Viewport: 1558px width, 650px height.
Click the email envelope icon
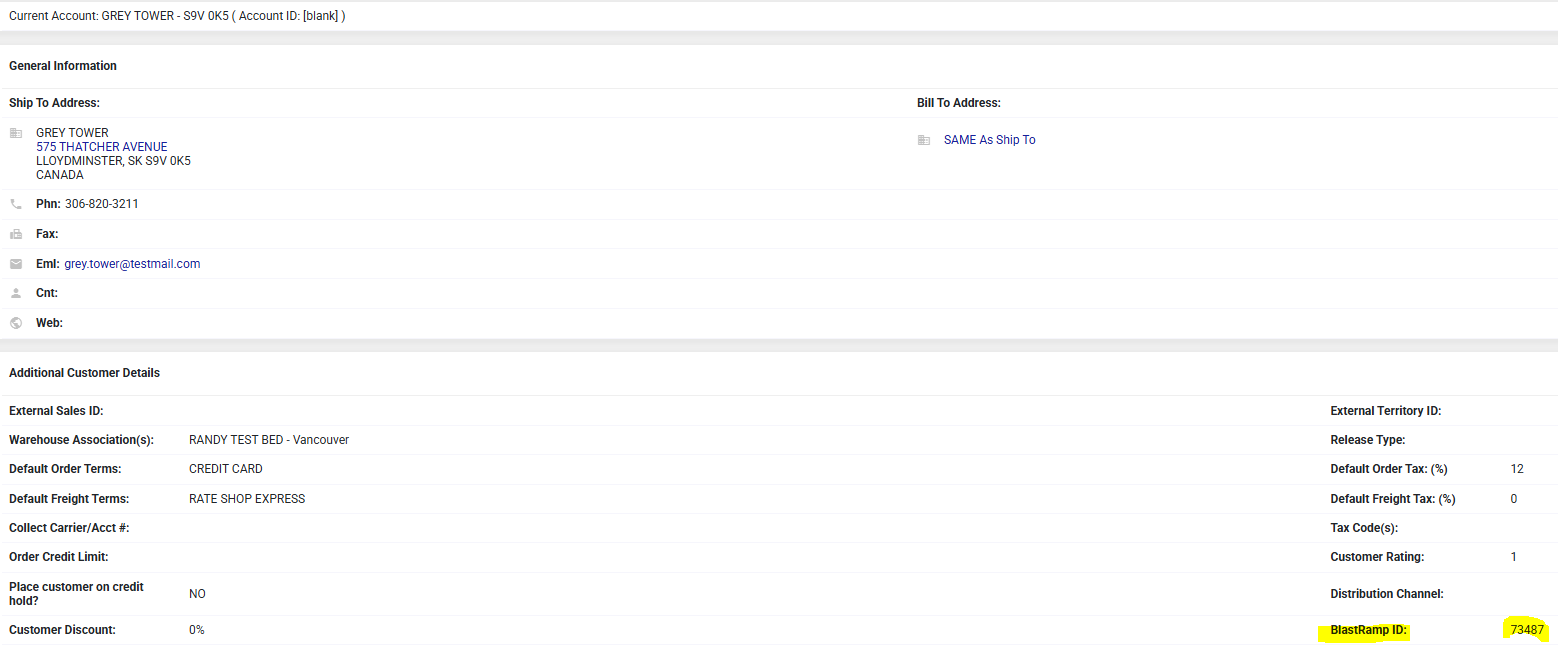(16, 264)
